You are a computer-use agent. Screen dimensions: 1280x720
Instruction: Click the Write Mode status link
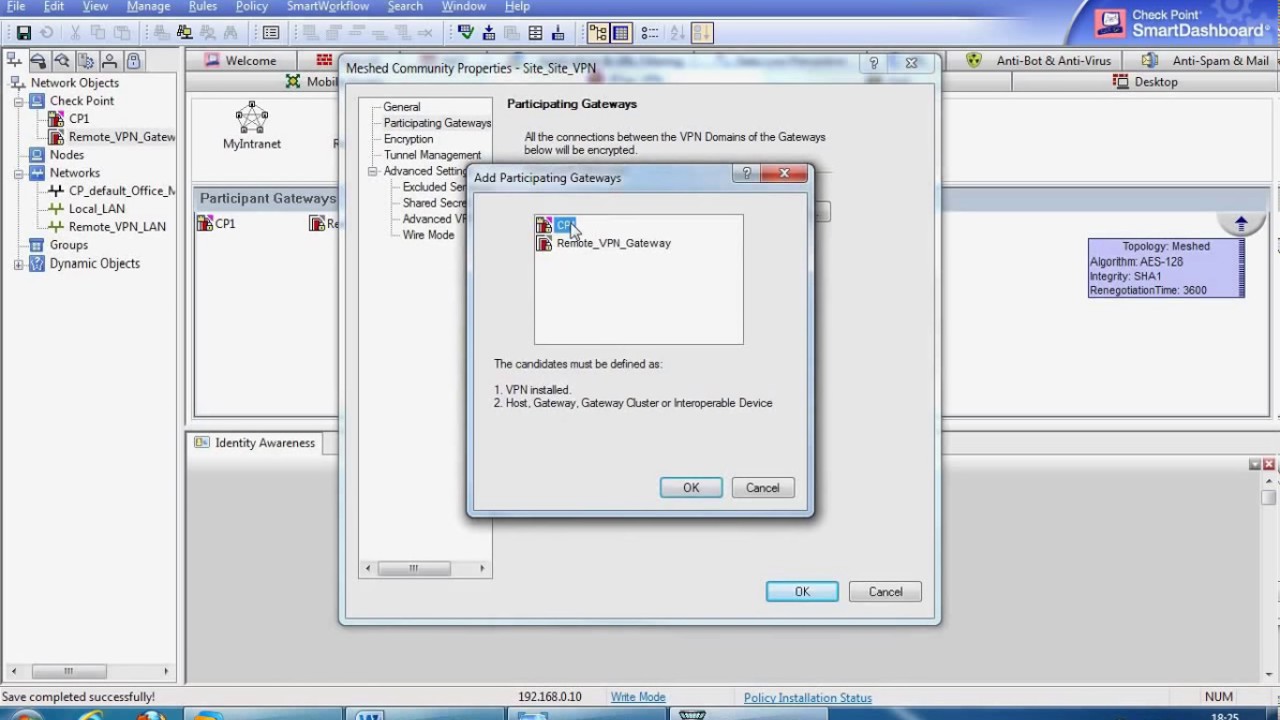click(638, 697)
